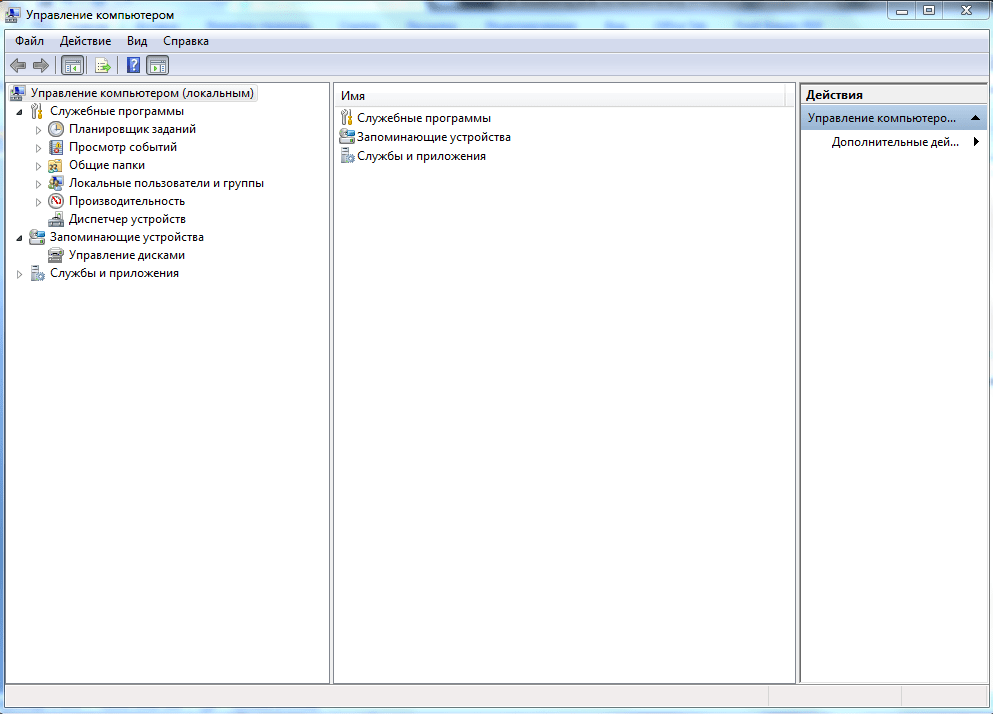Open the Действие menu
Image resolution: width=993 pixels, height=714 pixels.
(85, 41)
